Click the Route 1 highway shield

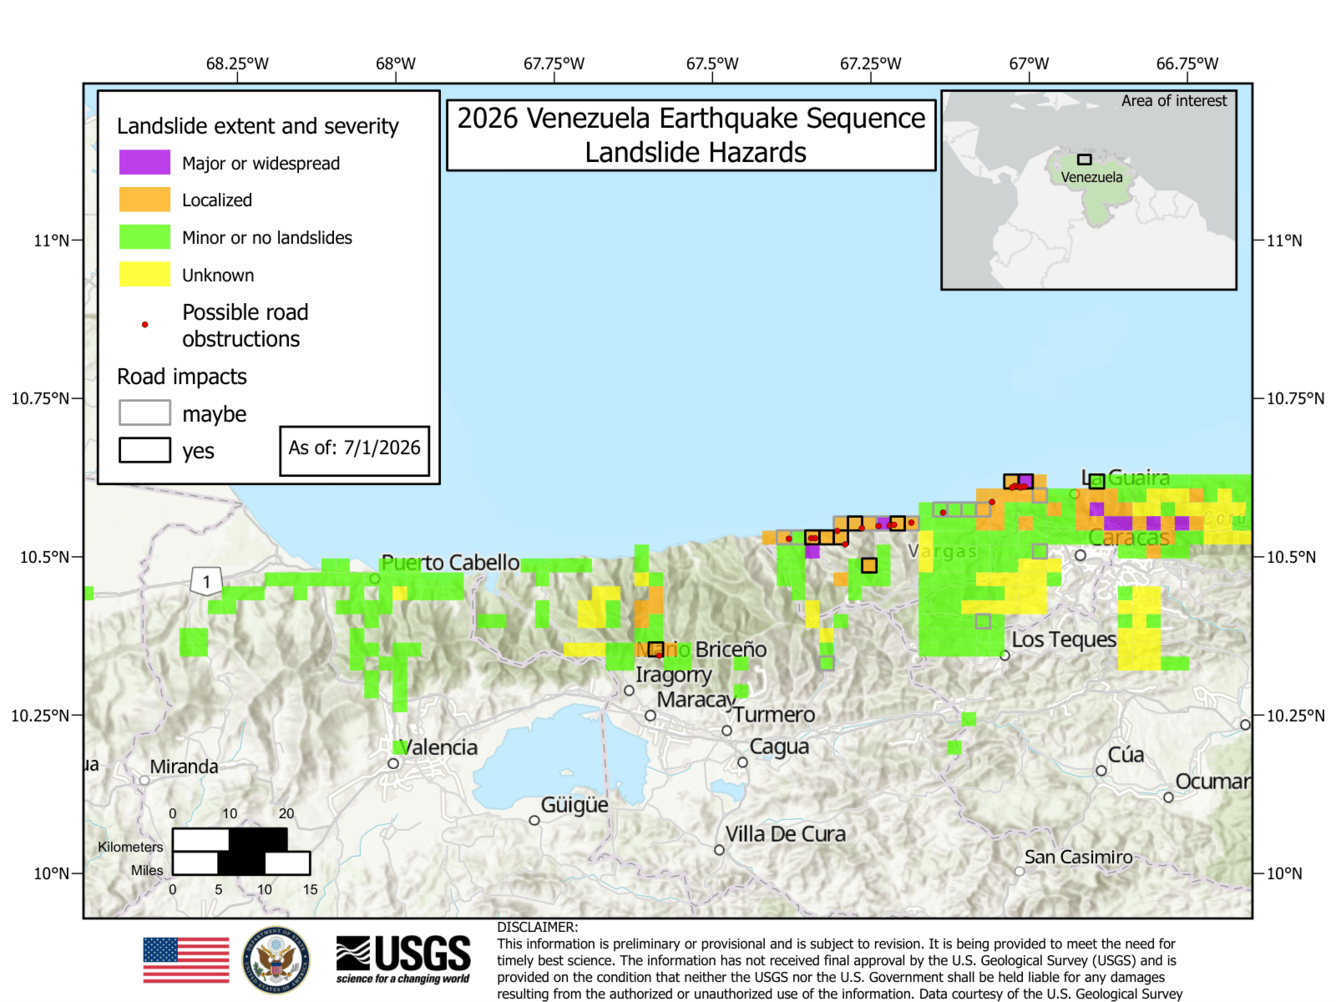206,581
